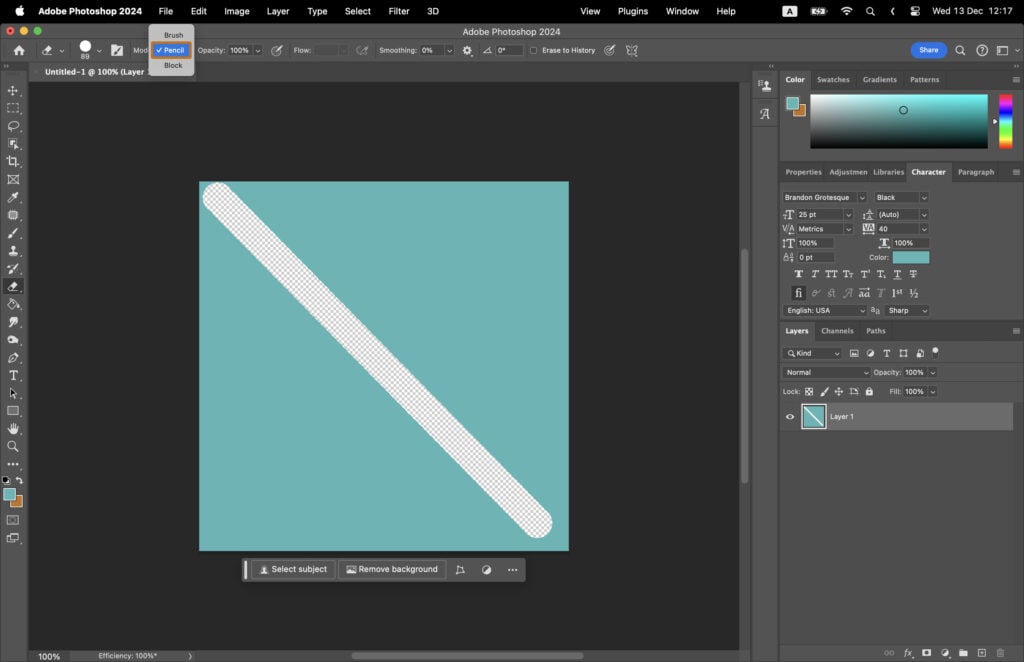Viewport: 1024px width, 662px height.
Task: Open the Kind filter dropdown in Layers
Action: 812,353
